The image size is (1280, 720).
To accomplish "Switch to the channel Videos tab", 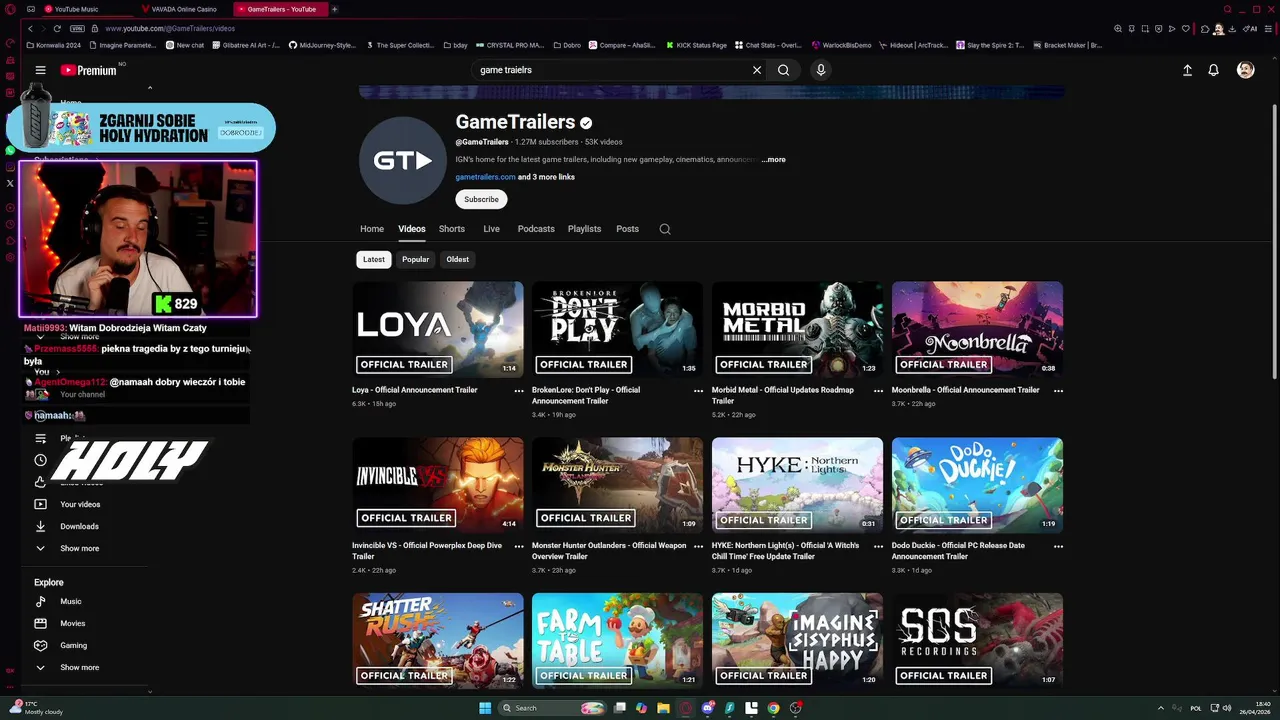I will coord(412,229).
